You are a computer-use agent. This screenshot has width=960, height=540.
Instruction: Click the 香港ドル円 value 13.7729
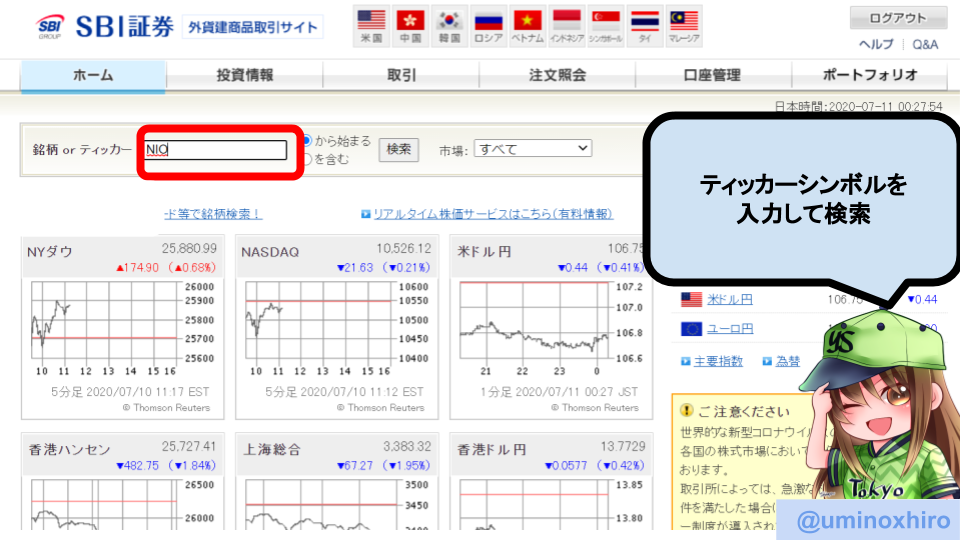622,446
